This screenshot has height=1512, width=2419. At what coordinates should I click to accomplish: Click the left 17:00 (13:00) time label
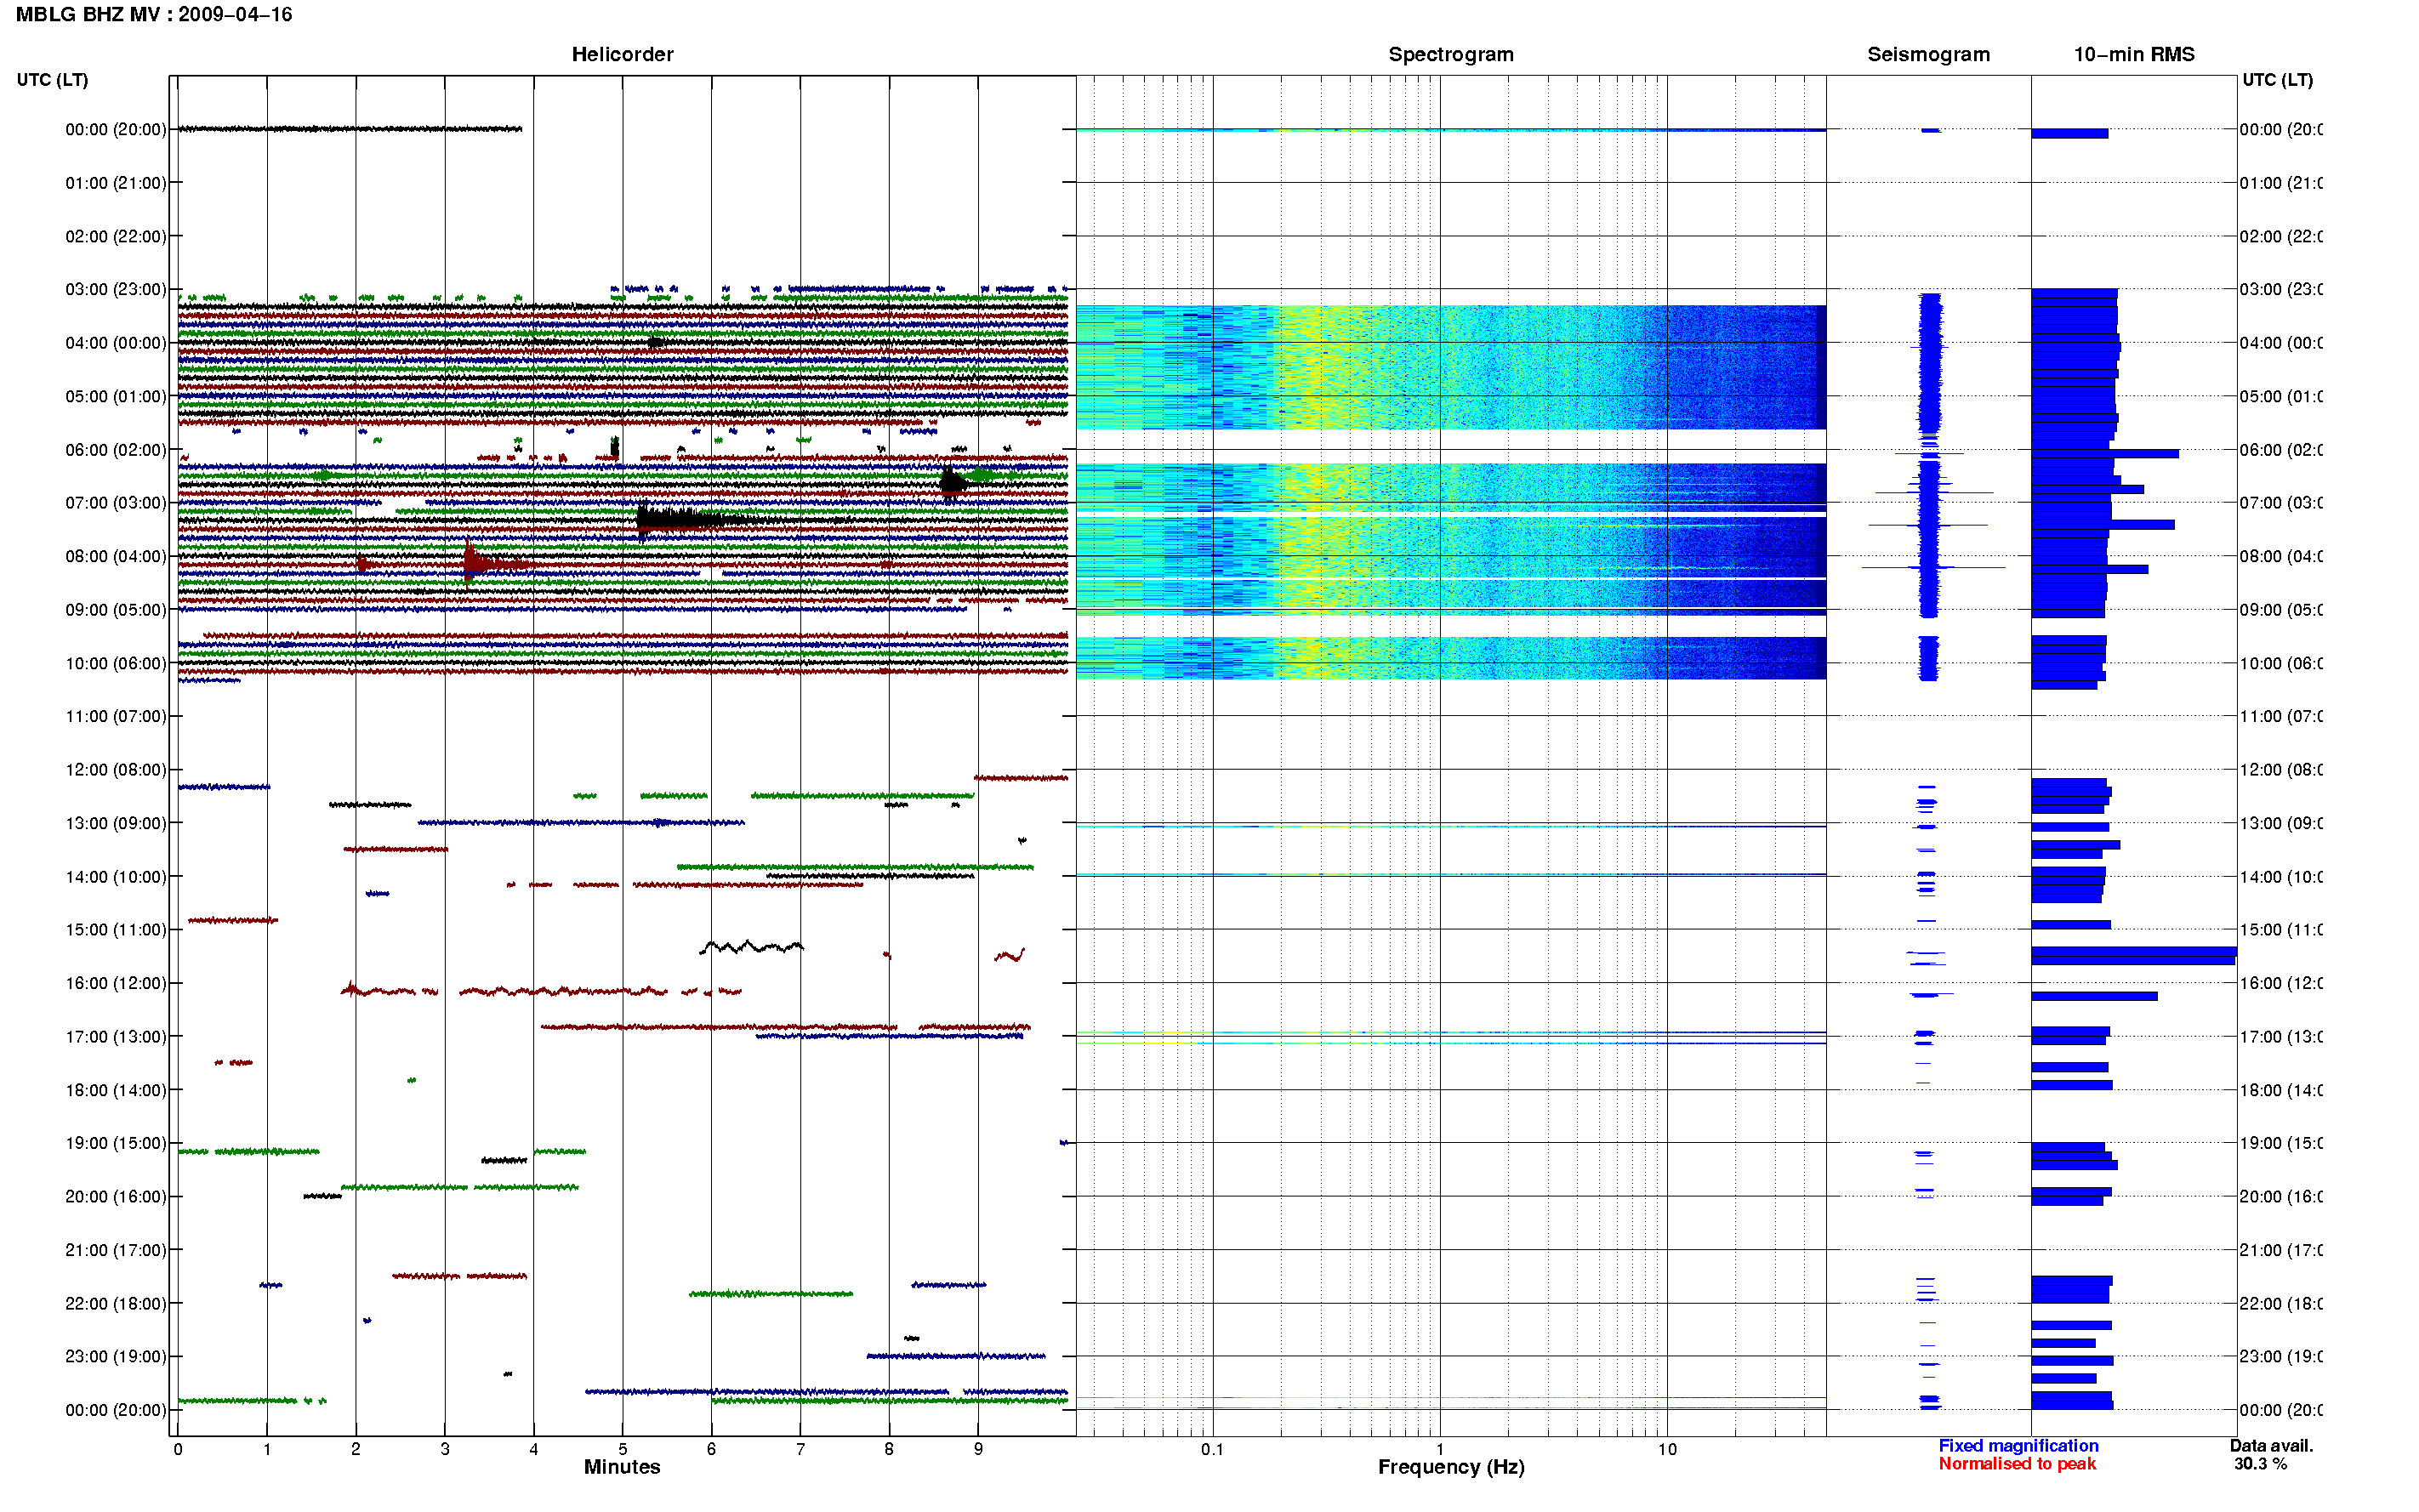coord(116,1037)
